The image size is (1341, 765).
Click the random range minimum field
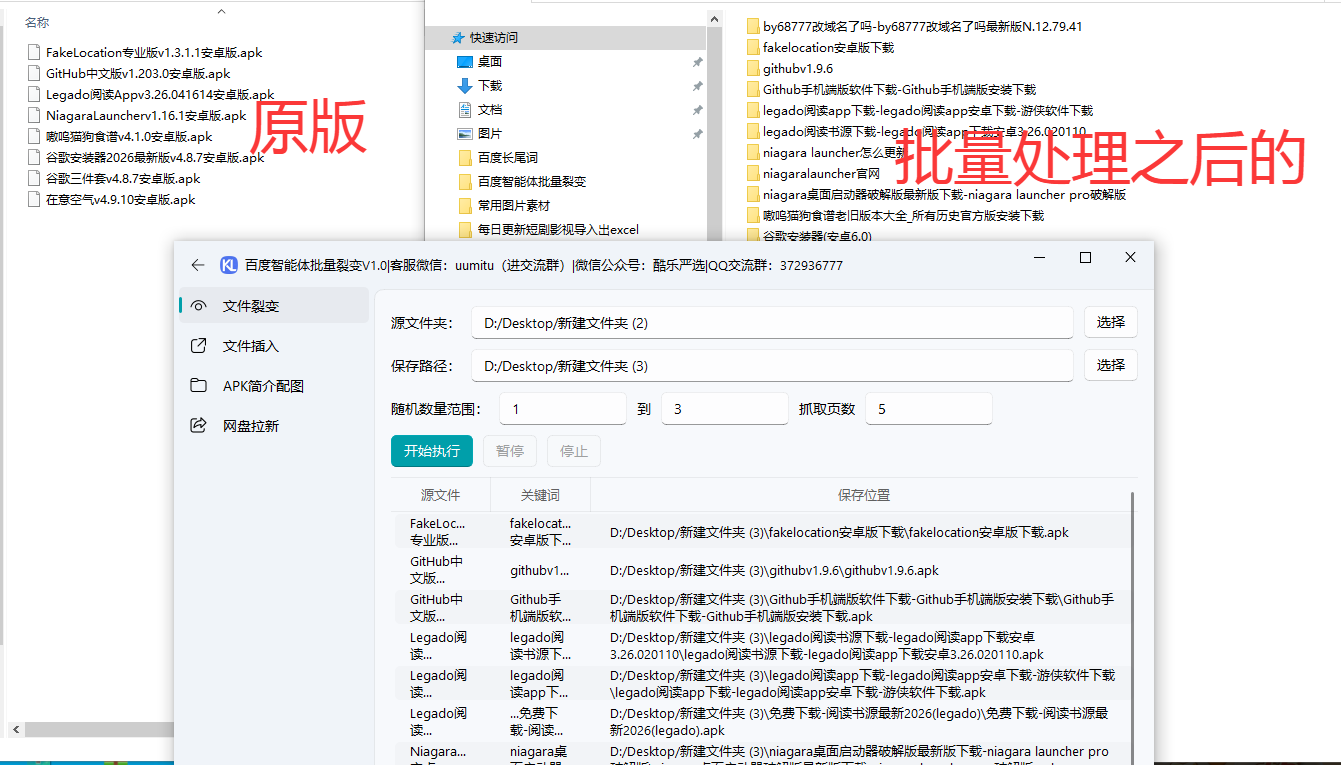click(x=563, y=409)
